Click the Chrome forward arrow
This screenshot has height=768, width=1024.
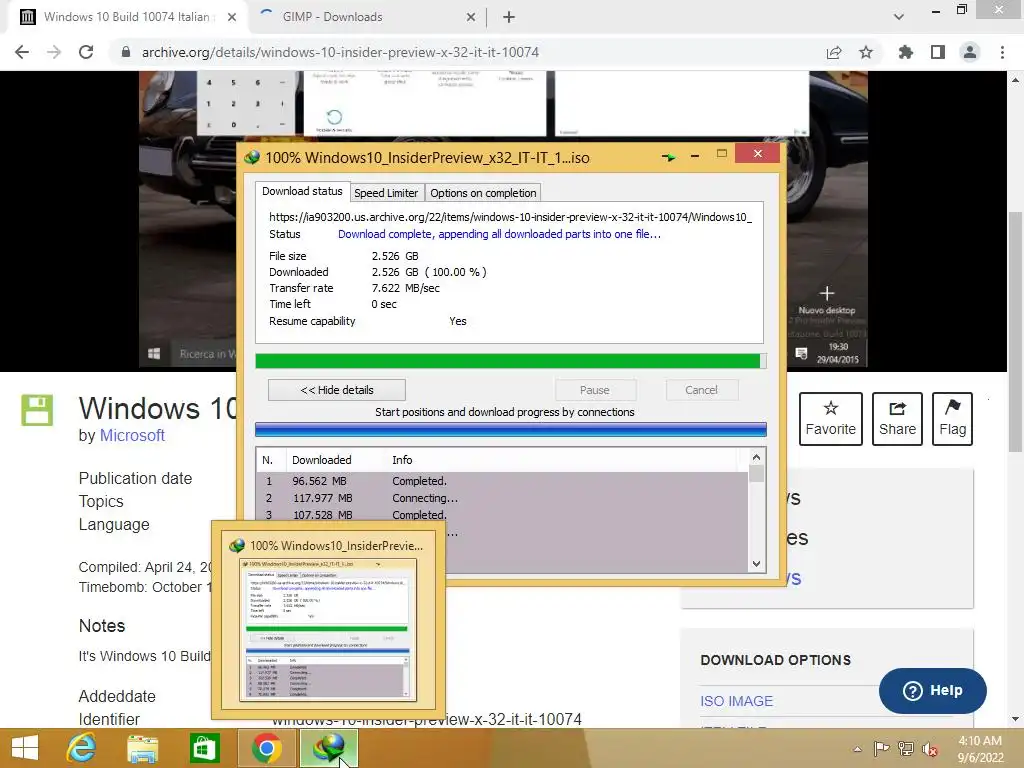point(54,52)
